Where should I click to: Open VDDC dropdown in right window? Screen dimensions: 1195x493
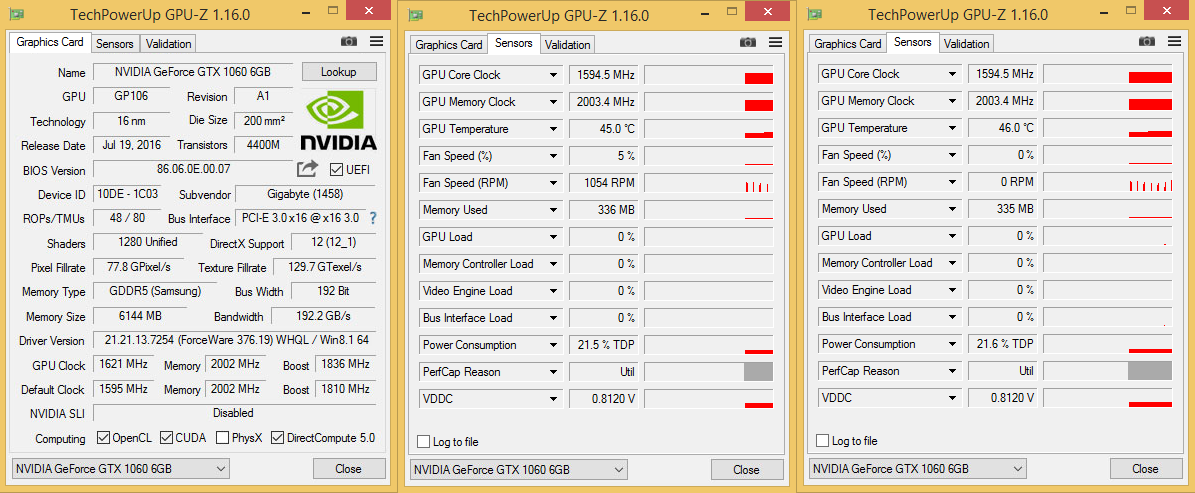(x=953, y=398)
